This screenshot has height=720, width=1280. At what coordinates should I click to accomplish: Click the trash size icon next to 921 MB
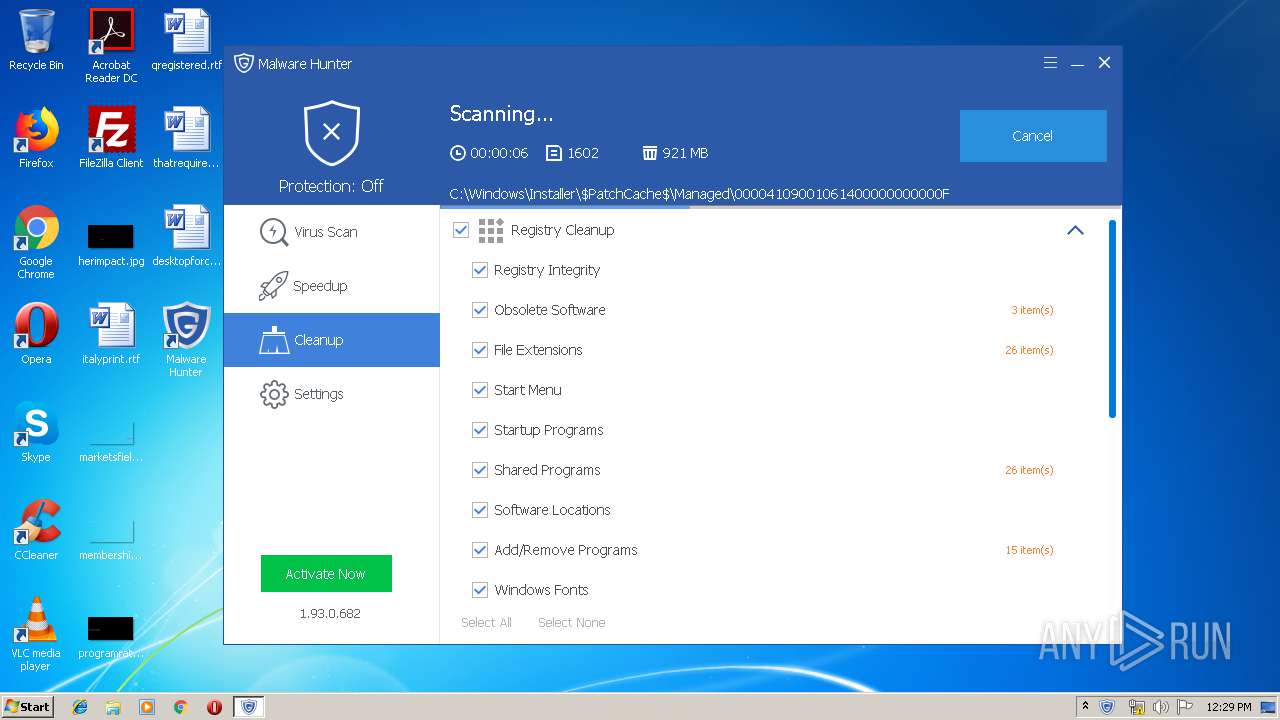click(x=650, y=153)
